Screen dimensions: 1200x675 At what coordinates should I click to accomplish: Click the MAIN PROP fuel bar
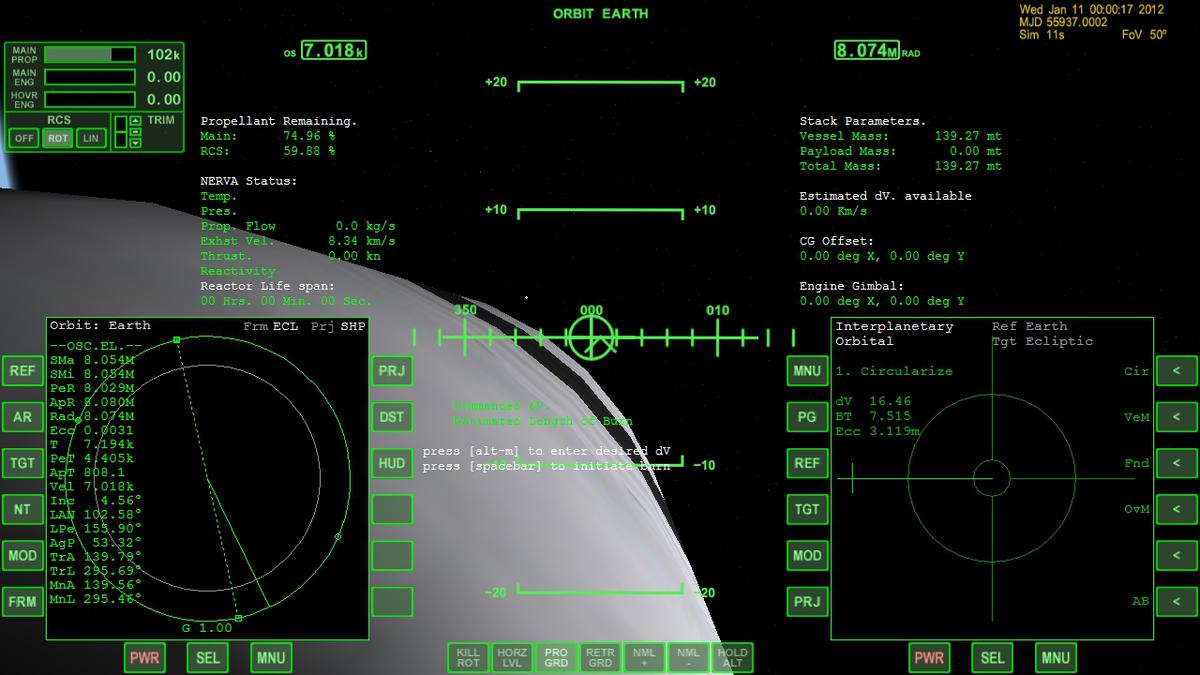point(89,54)
